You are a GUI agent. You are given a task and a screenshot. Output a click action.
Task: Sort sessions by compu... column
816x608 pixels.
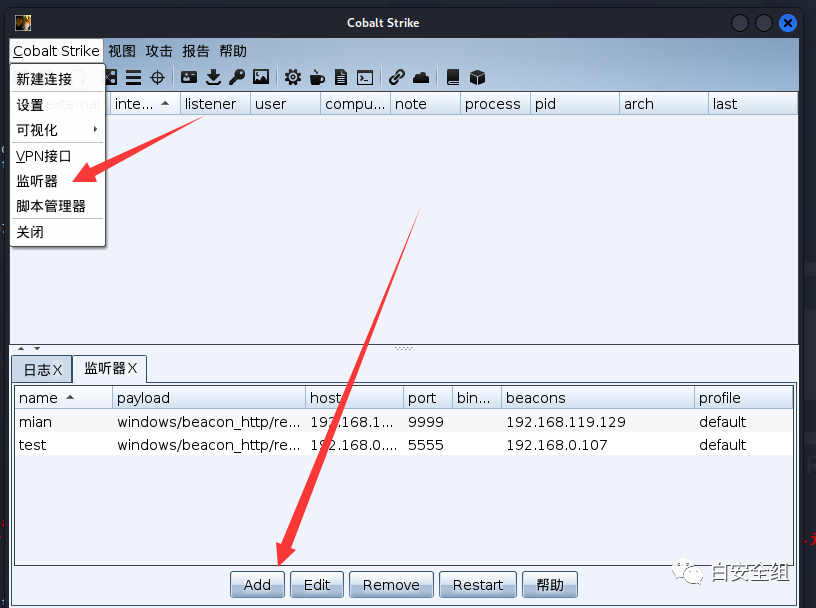[x=356, y=104]
